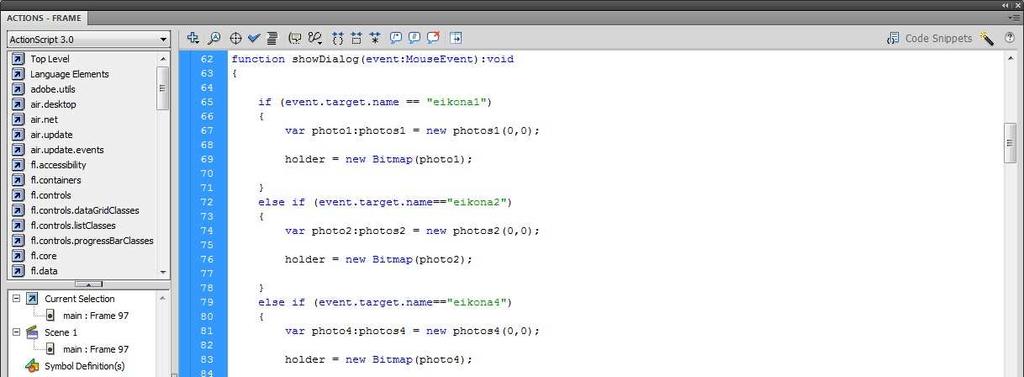Click the toolbox list scrollbar thumb
Image resolution: width=1024 pixels, height=377 pixels.
163,88
